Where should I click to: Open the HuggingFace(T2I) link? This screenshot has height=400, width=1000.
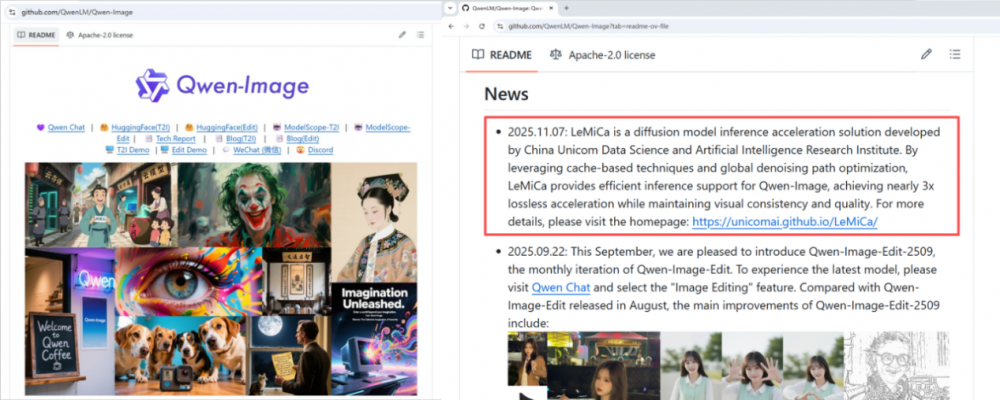click(x=140, y=128)
